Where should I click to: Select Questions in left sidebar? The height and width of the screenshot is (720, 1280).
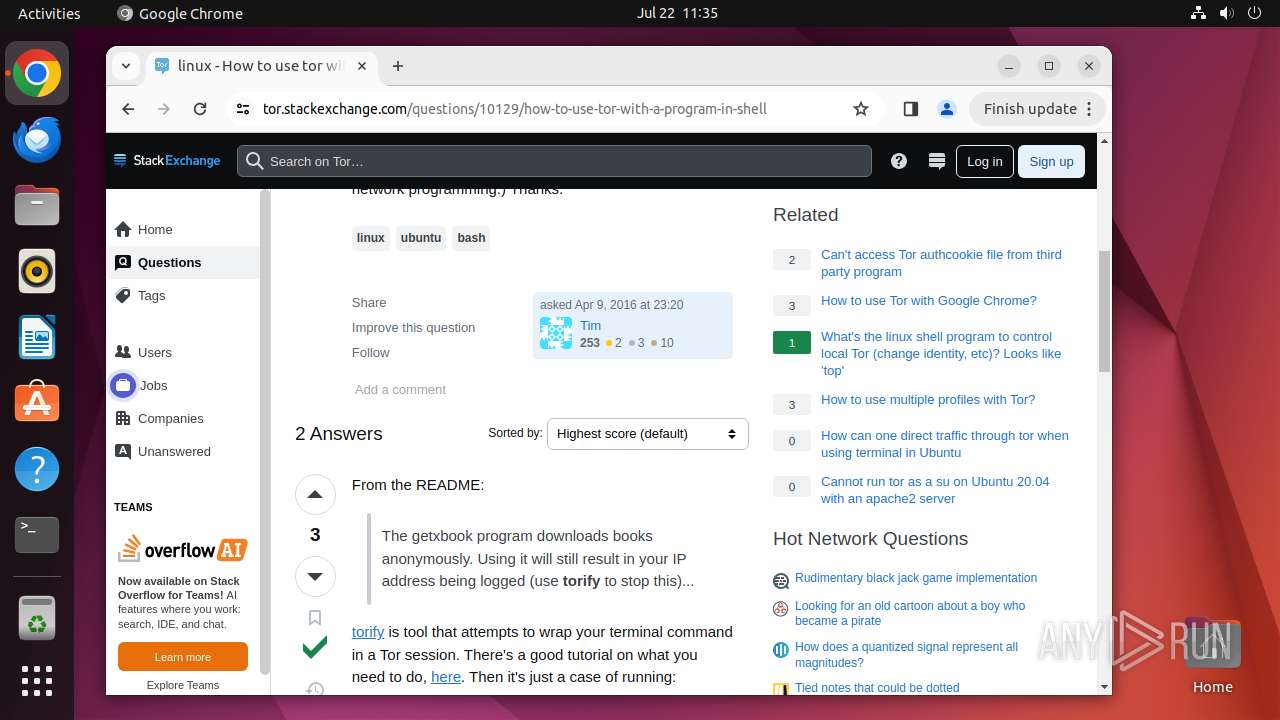pos(183,262)
